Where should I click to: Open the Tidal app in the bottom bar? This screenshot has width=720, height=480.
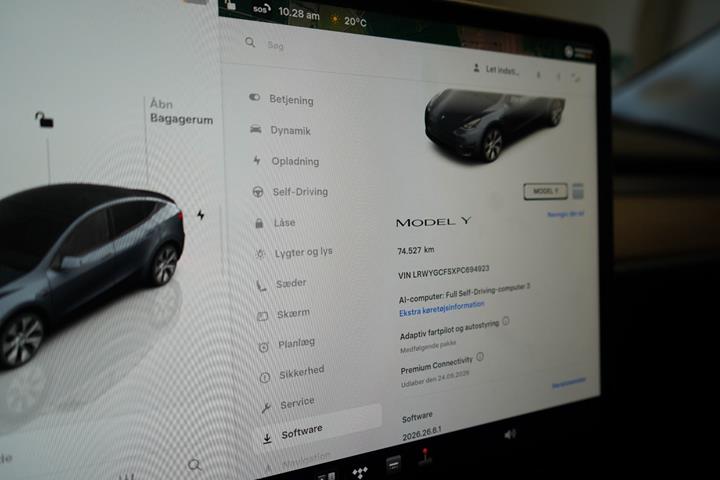pyautogui.click(x=360, y=471)
